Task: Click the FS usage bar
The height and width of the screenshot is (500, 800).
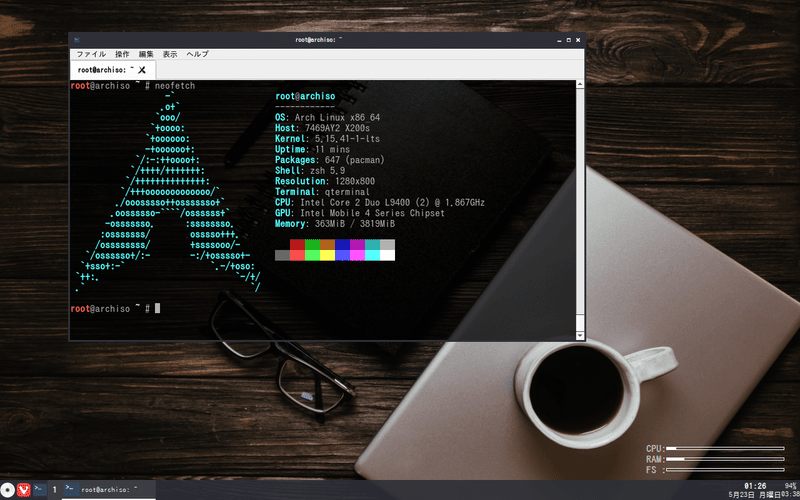Action: (726, 470)
